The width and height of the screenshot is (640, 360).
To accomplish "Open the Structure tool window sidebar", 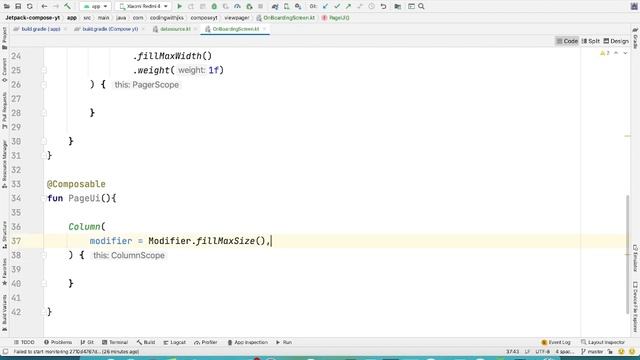I will pos(4,235).
